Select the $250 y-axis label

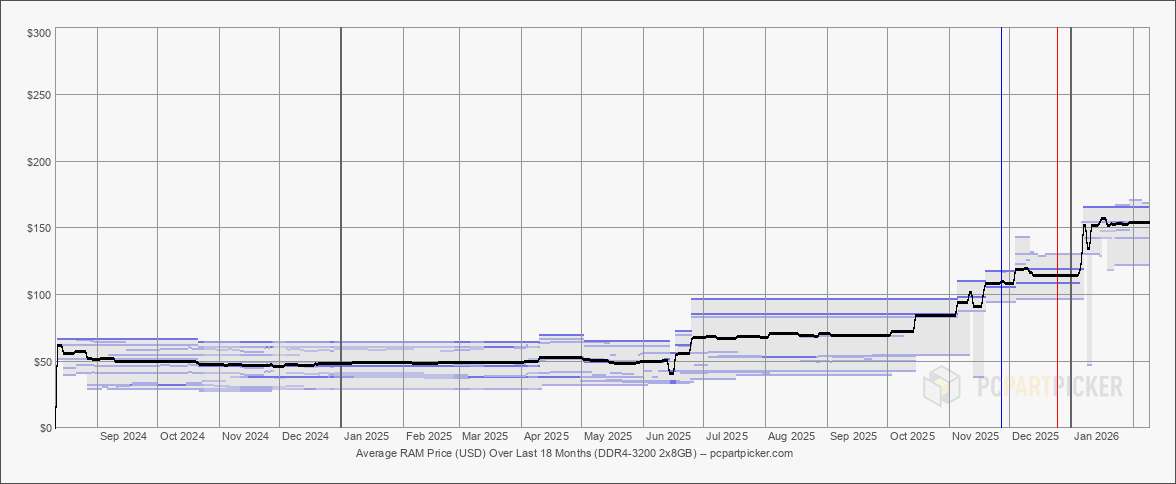[x=40, y=95]
